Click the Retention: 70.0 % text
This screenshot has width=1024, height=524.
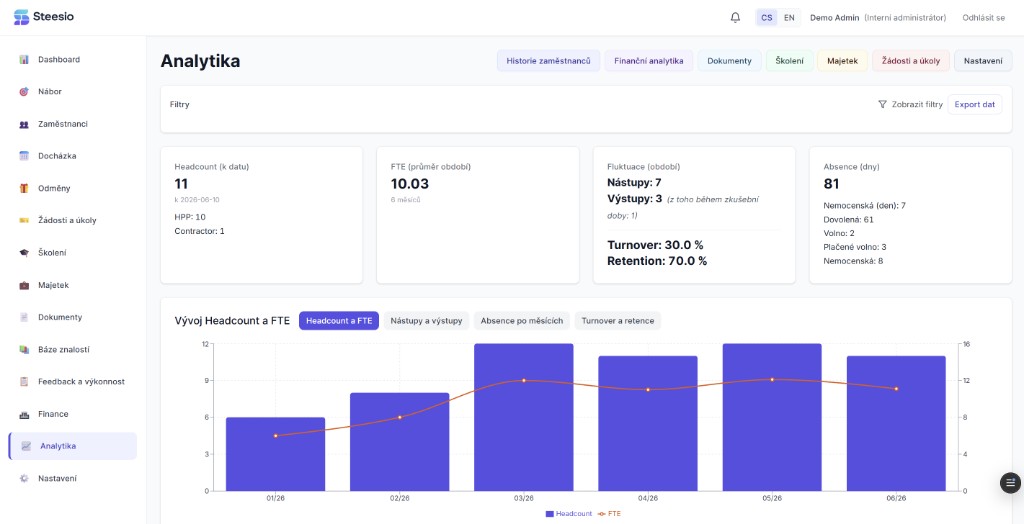click(x=657, y=261)
